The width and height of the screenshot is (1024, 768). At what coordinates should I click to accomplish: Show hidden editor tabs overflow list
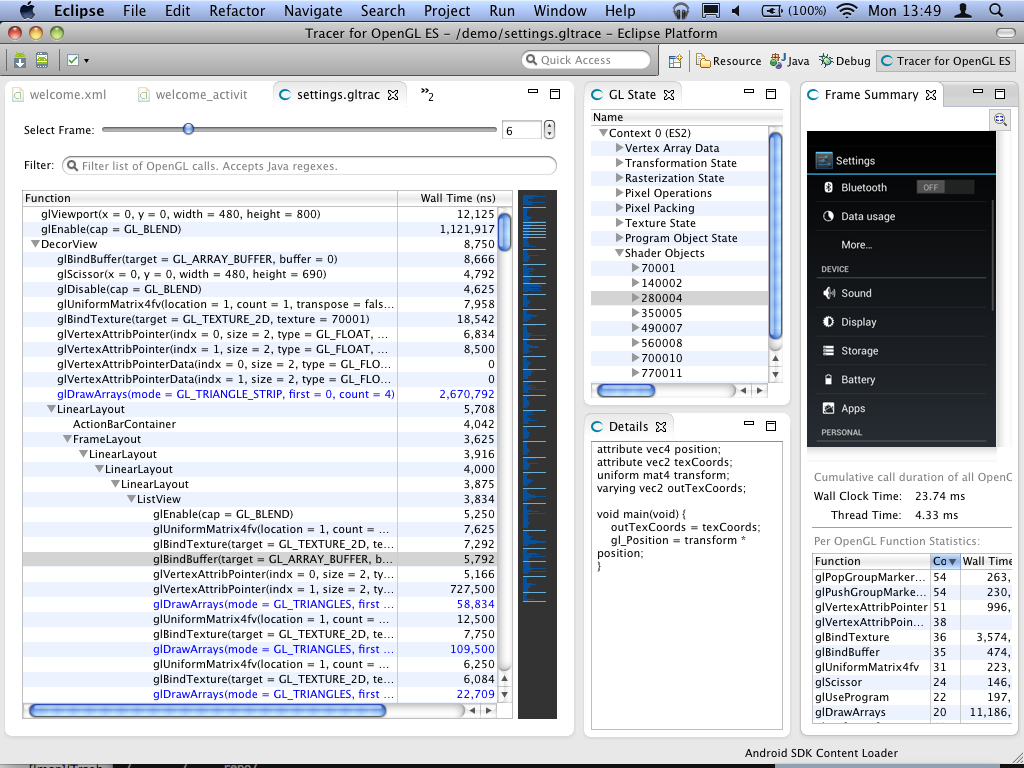[427, 95]
